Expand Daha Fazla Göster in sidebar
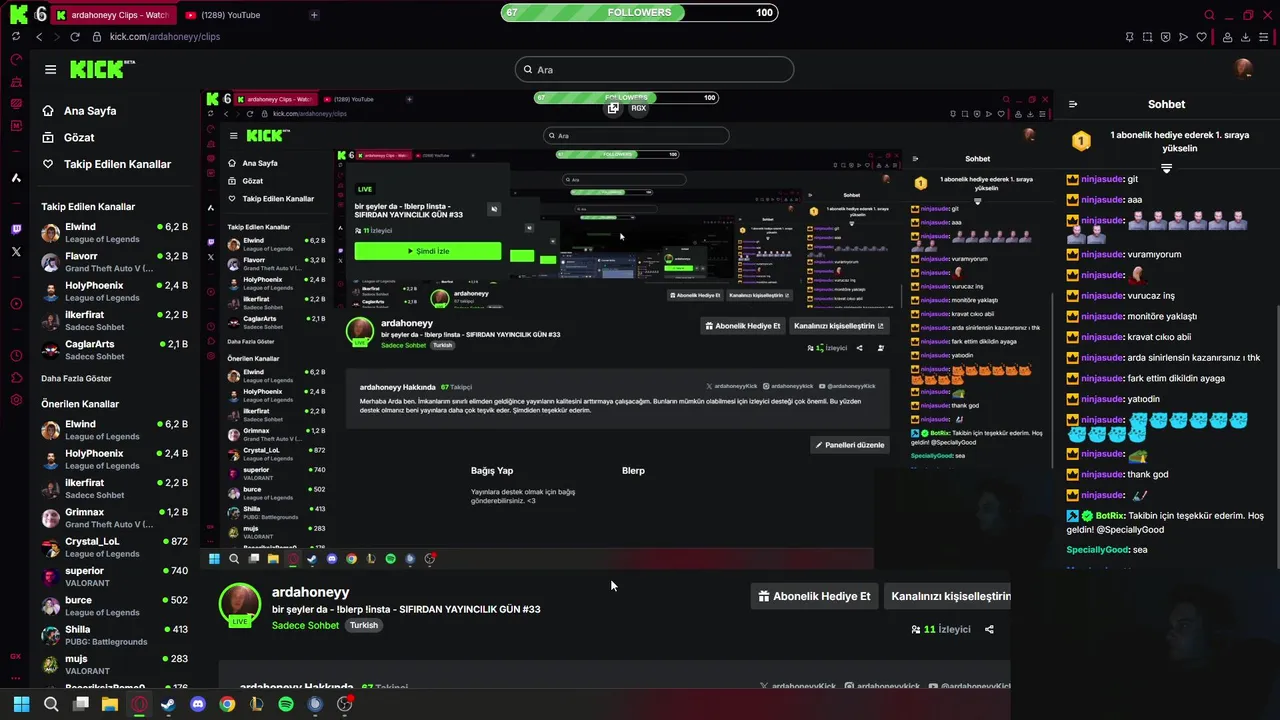 pyautogui.click(x=76, y=378)
